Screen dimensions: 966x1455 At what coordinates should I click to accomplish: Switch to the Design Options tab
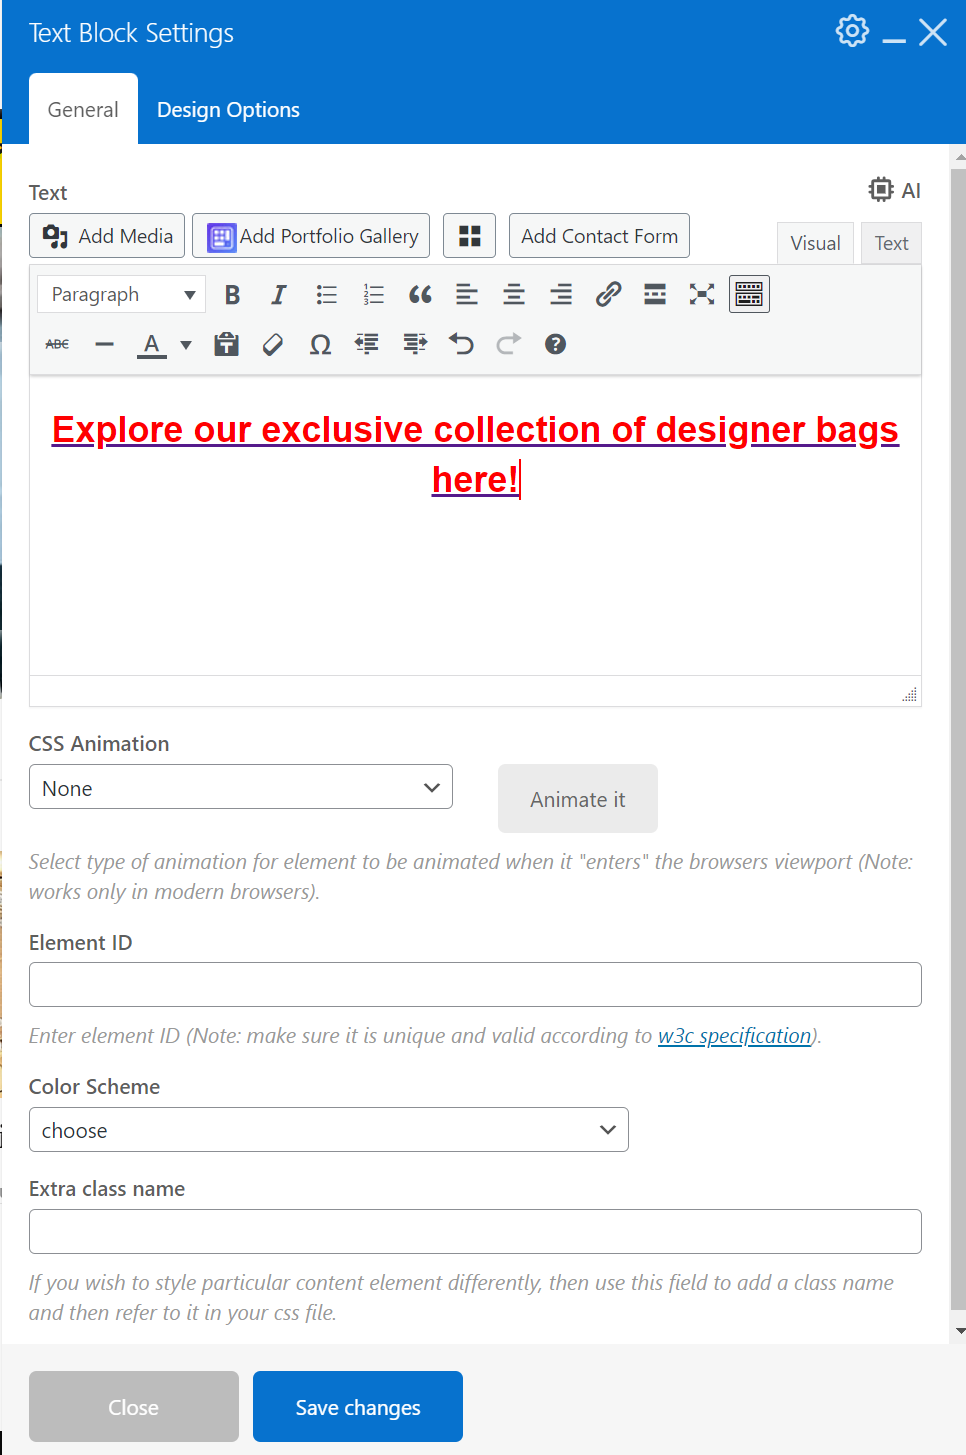coord(228,109)
